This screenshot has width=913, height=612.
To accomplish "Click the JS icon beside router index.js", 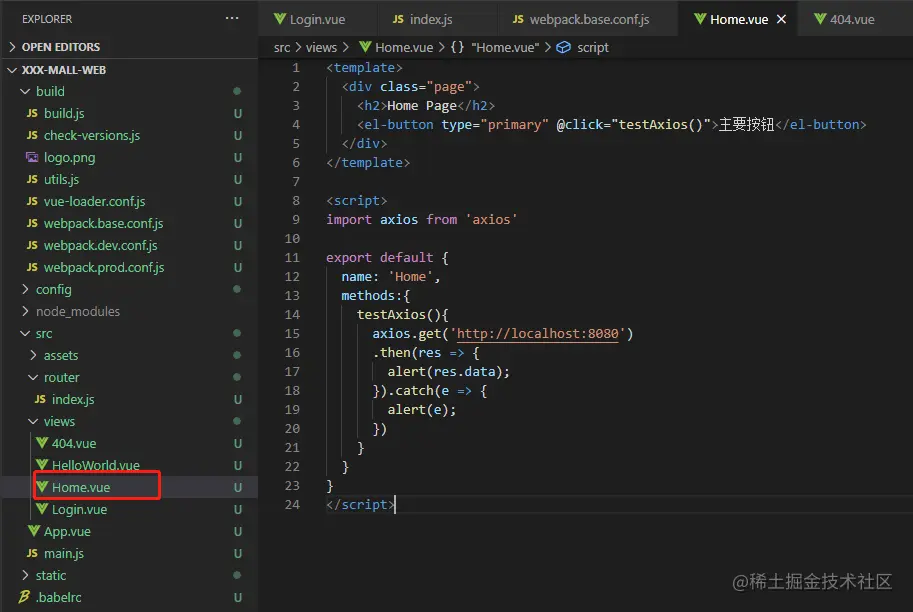I will (x=40, y=399).
